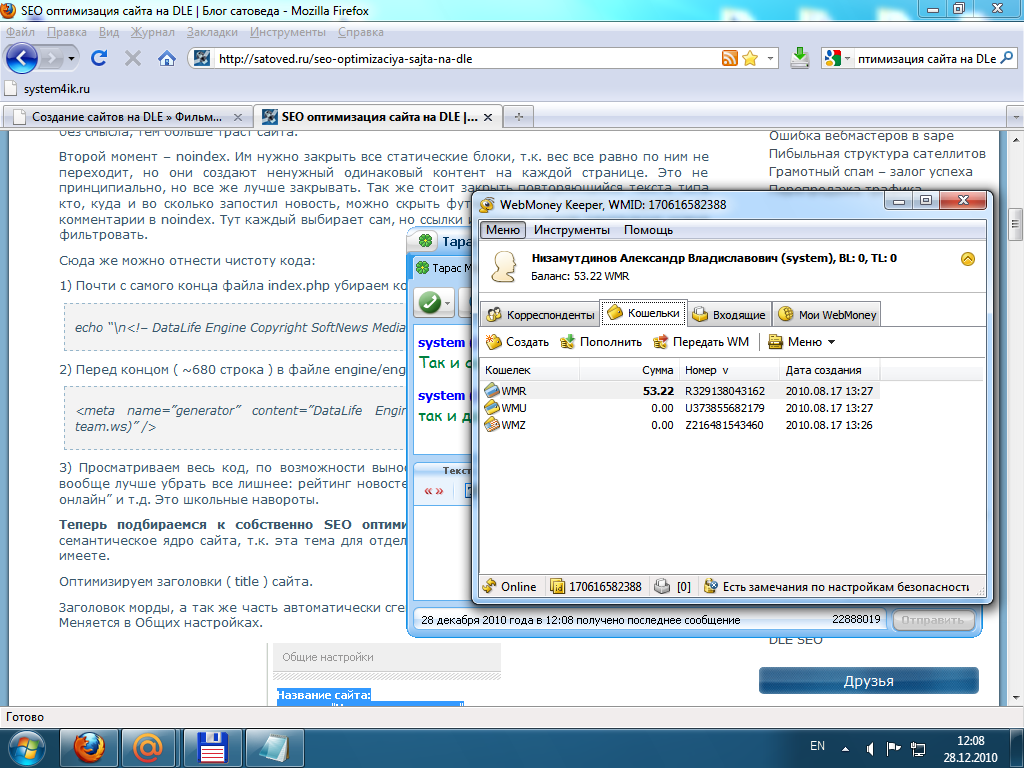Viewport: 1024px width, 768px height.
Task: Switch to Создание сайтов на DLE tab
Action: [126, 117]
